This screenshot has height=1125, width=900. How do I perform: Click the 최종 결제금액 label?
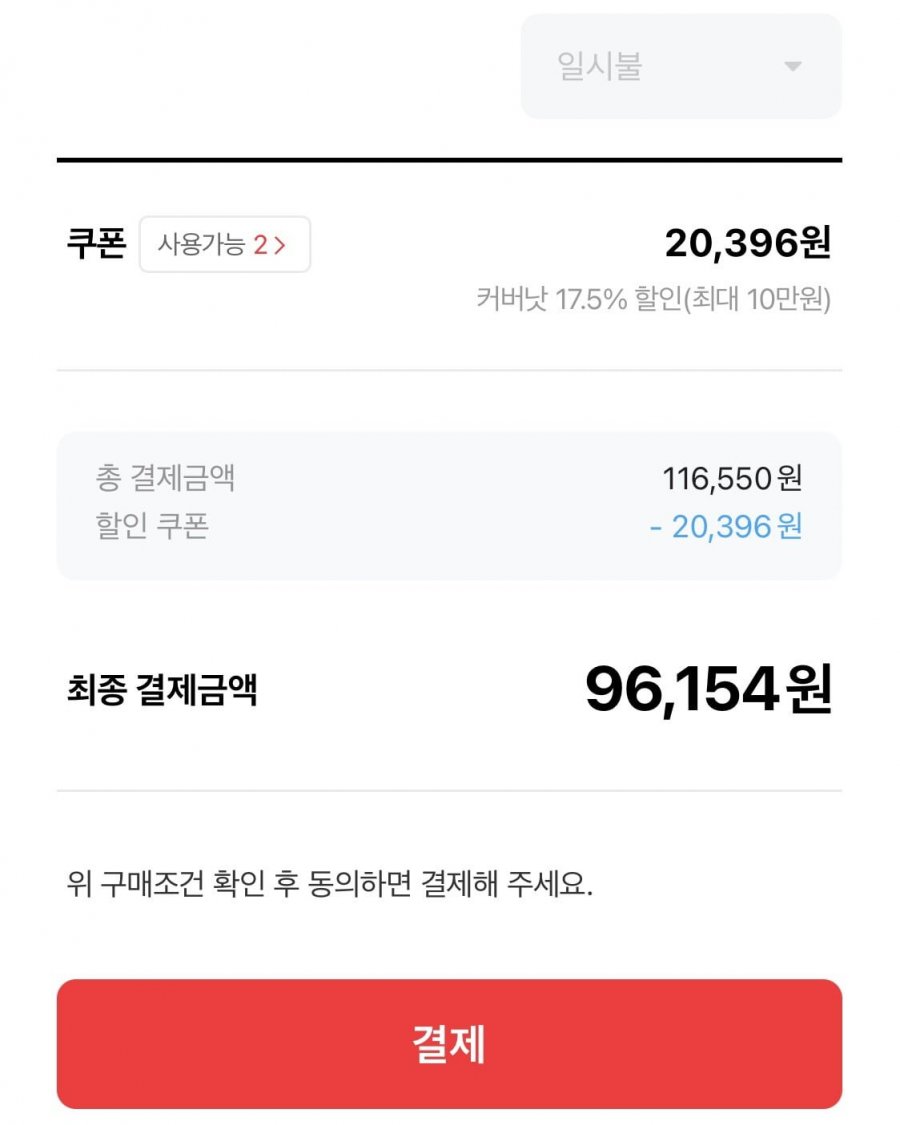(x=162, y=689)
